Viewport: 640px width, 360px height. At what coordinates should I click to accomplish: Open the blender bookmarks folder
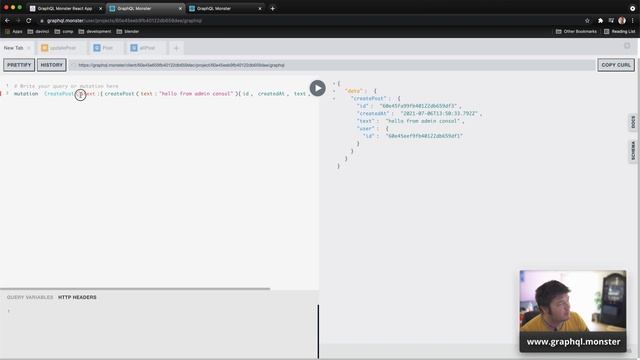pyautogui.click(x=128, y=31)
